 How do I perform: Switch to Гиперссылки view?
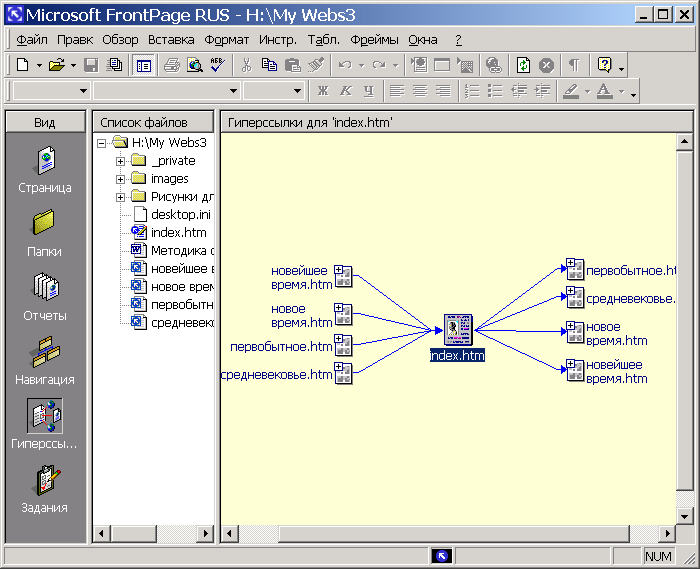click(45, 424)
